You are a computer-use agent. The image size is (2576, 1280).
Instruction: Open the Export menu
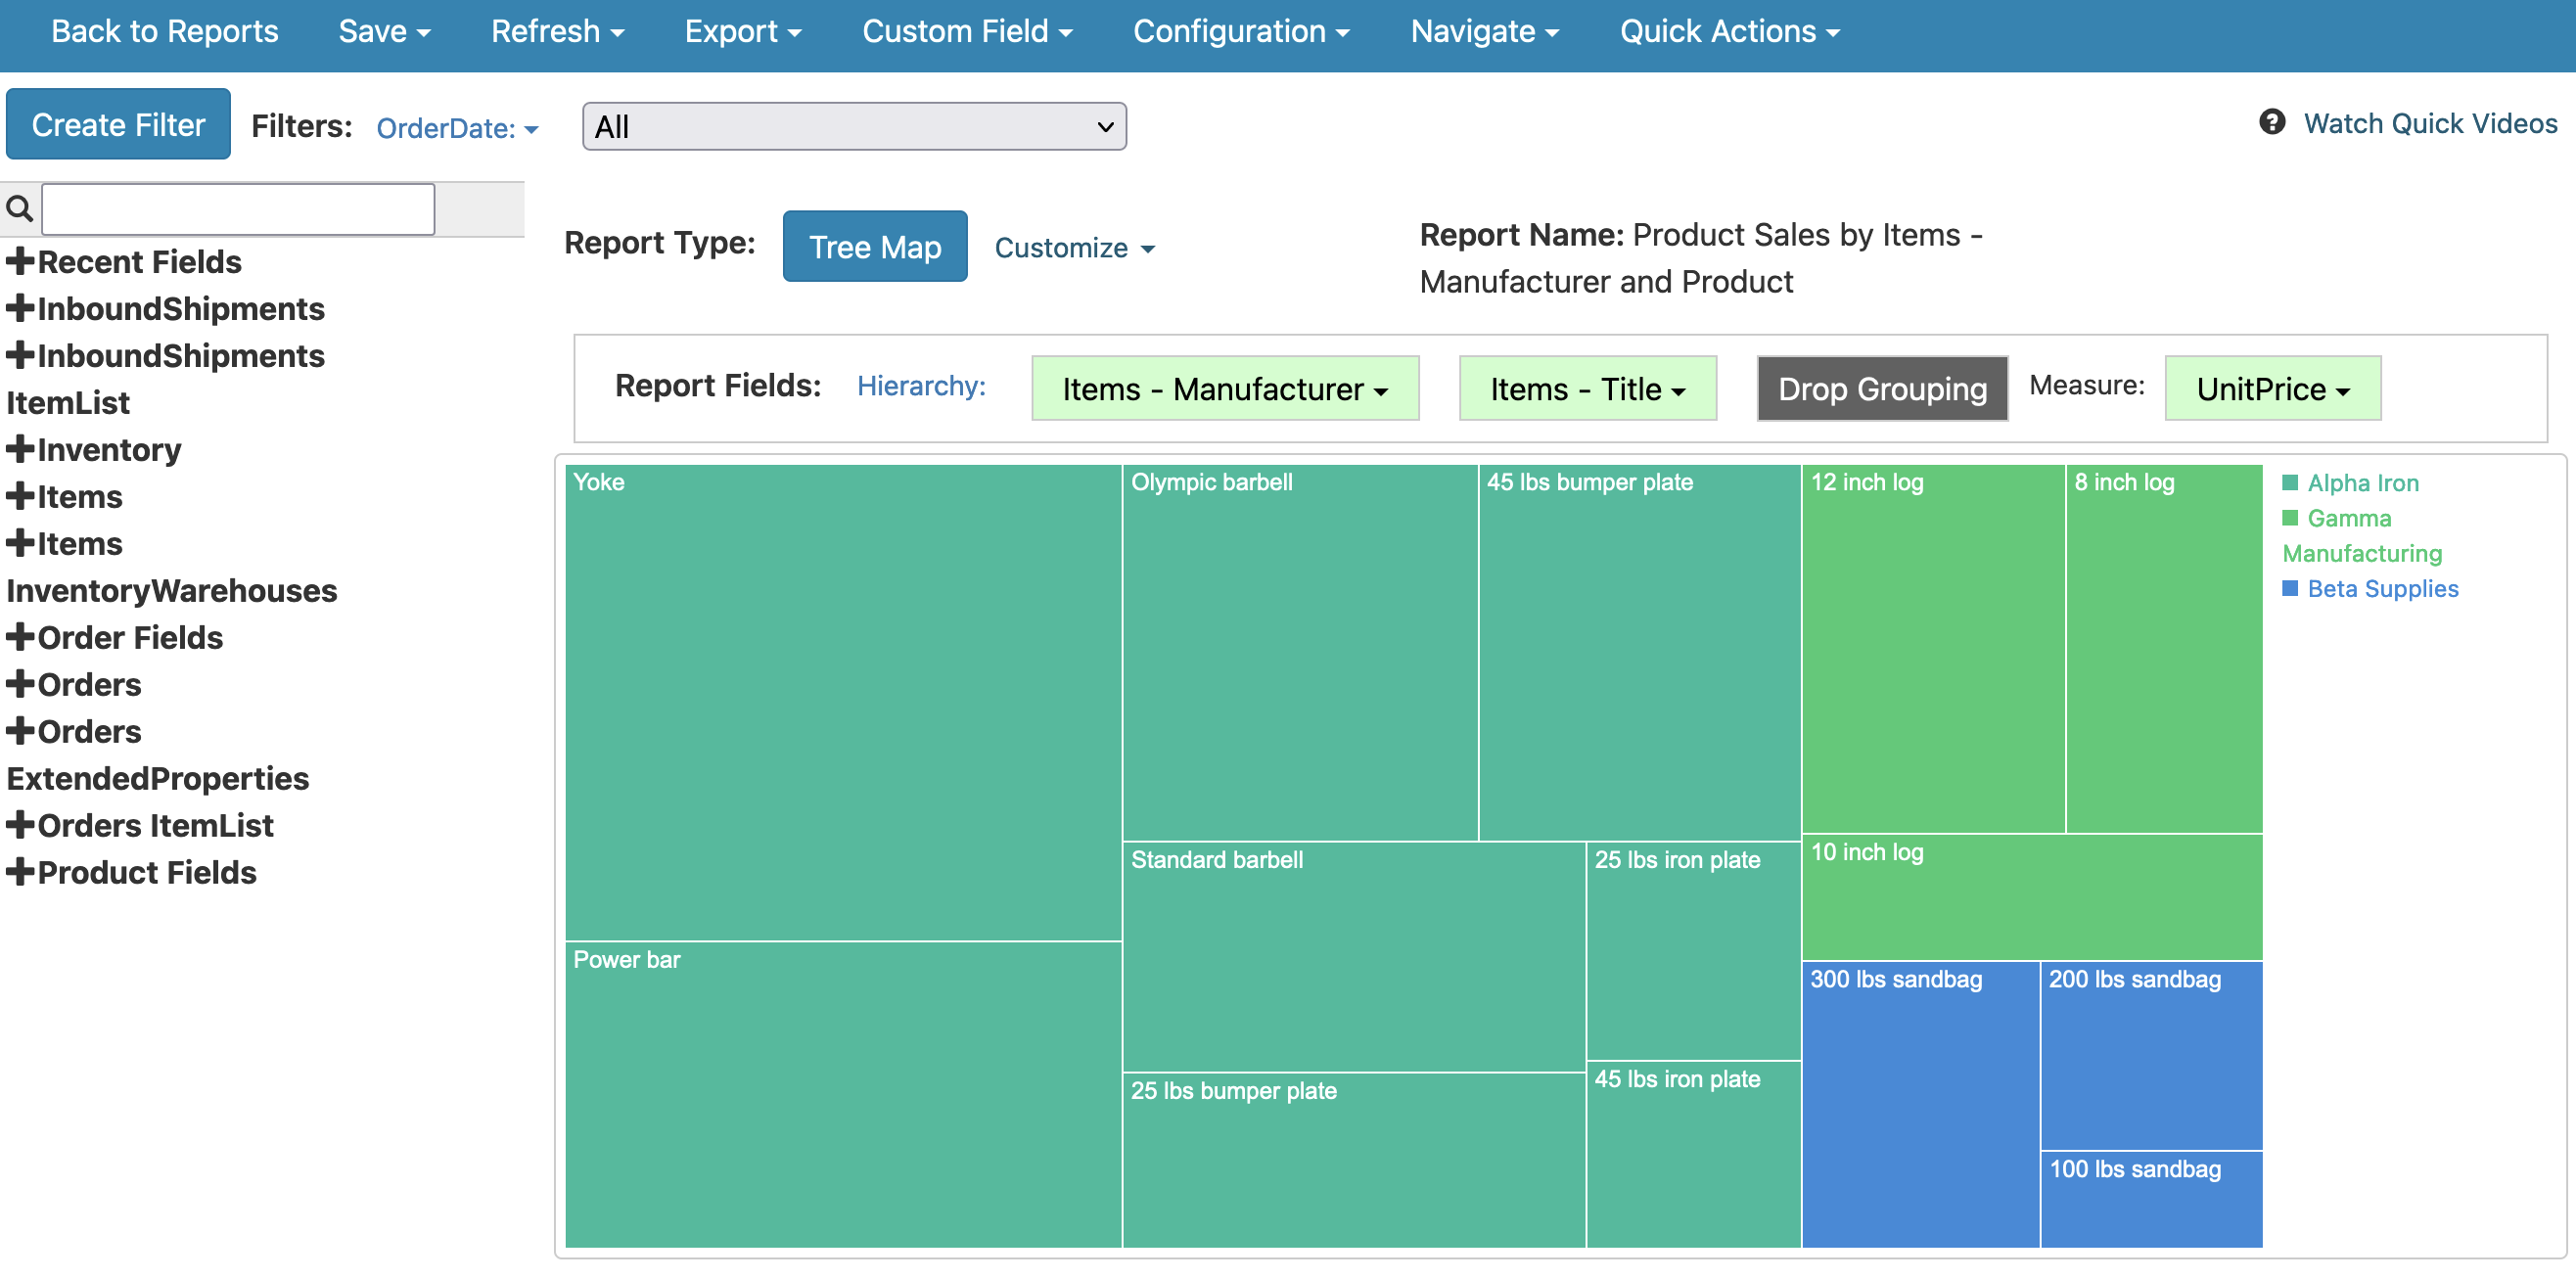pos(742,31)
